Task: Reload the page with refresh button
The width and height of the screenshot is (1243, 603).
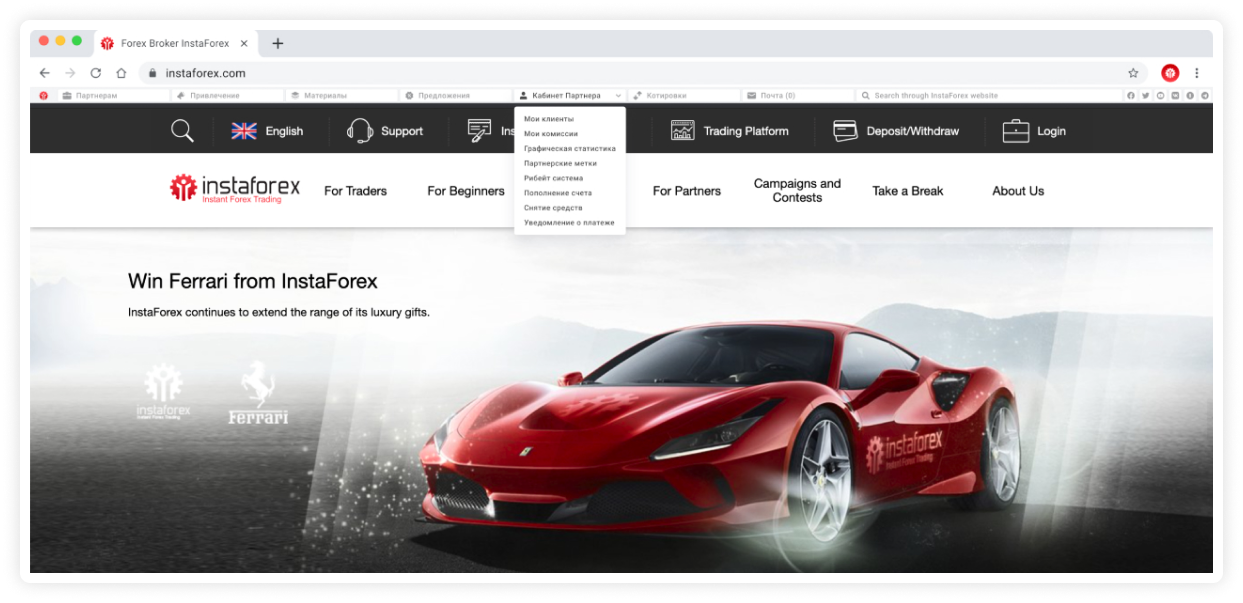Action: tap(96, 73)
